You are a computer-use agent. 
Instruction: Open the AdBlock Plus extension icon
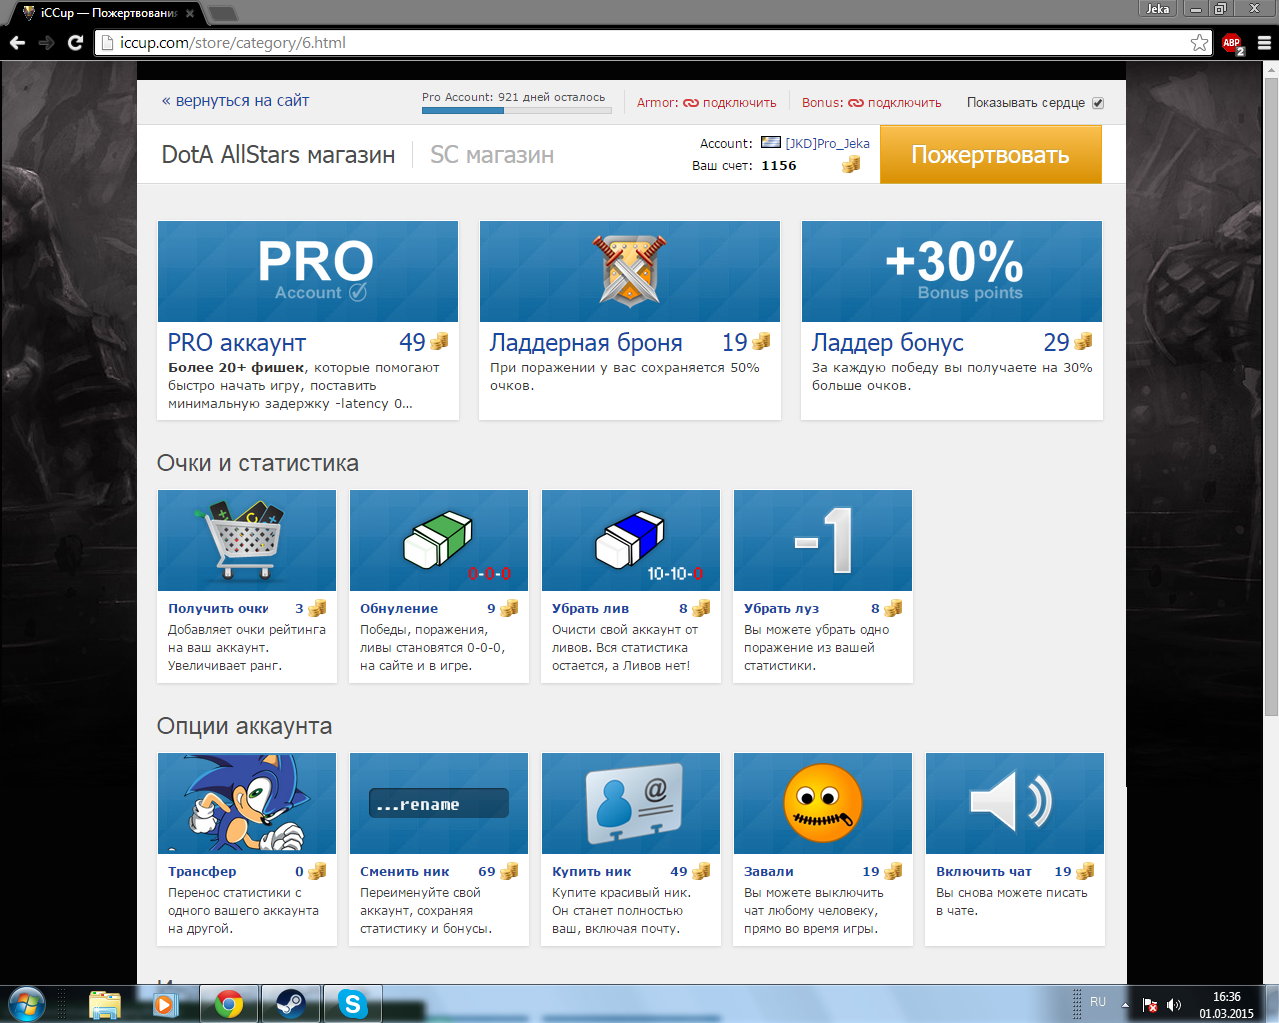(x=1232, y=43)
